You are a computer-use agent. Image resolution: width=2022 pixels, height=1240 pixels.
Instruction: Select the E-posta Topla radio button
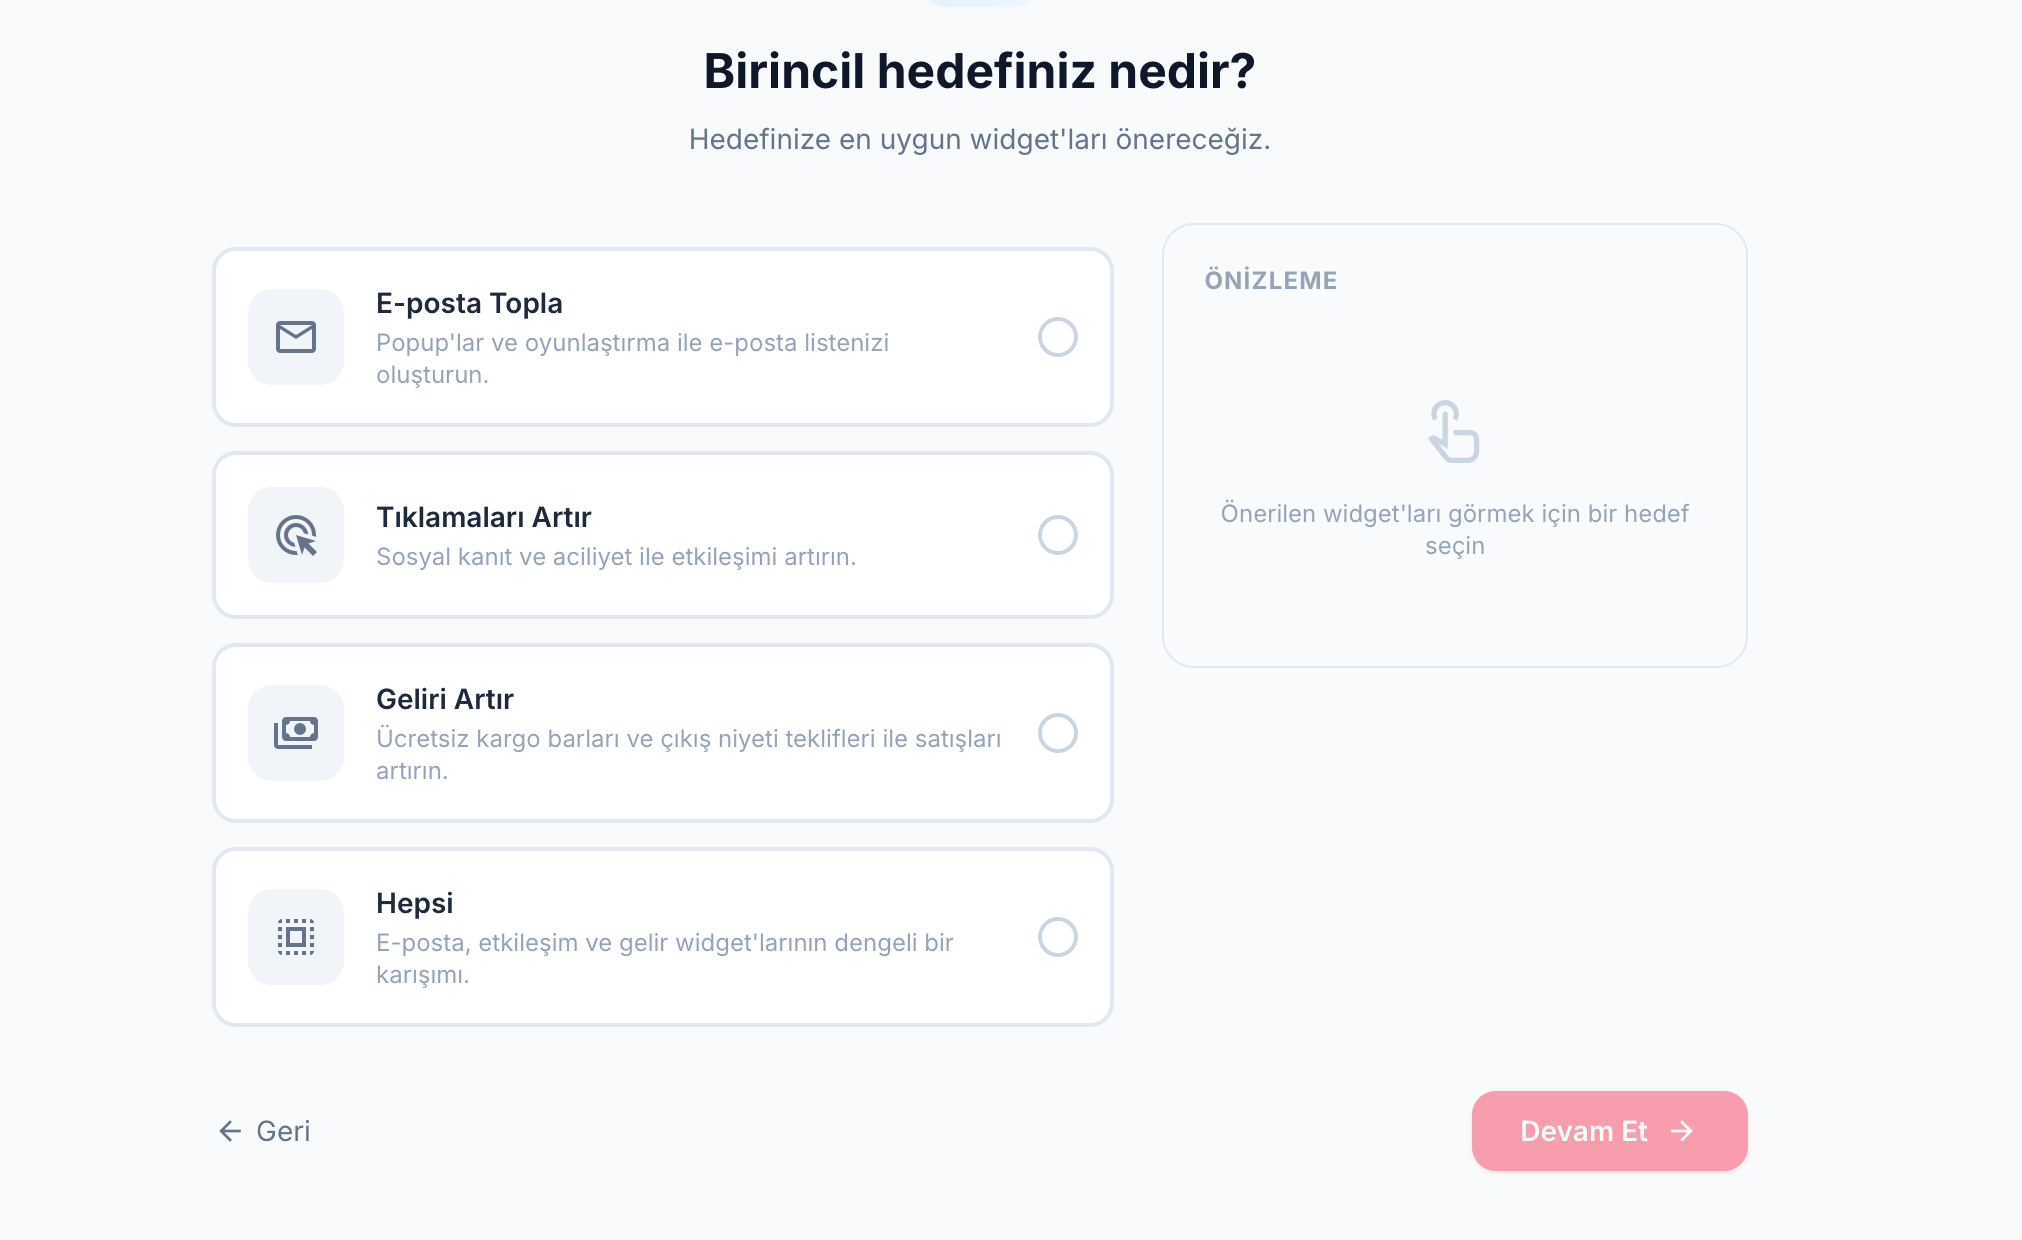[1059, 337]
